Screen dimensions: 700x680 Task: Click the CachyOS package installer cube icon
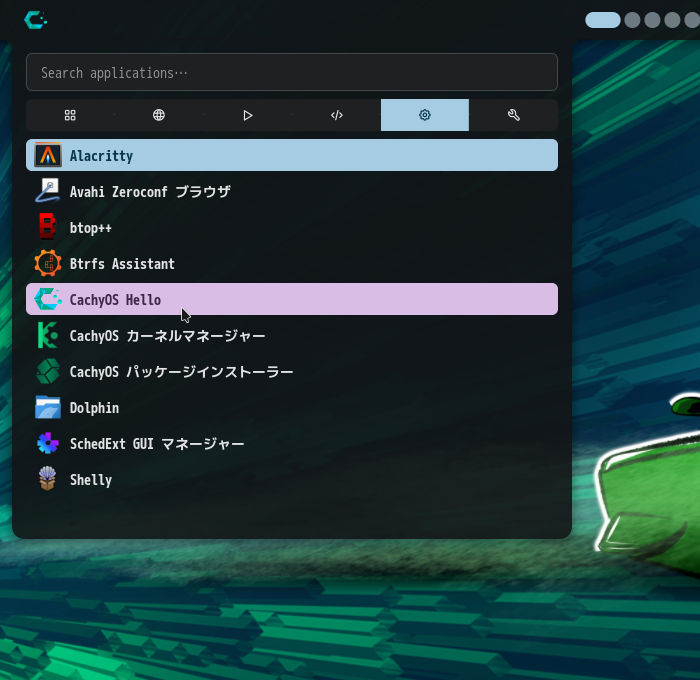point(48,371)
